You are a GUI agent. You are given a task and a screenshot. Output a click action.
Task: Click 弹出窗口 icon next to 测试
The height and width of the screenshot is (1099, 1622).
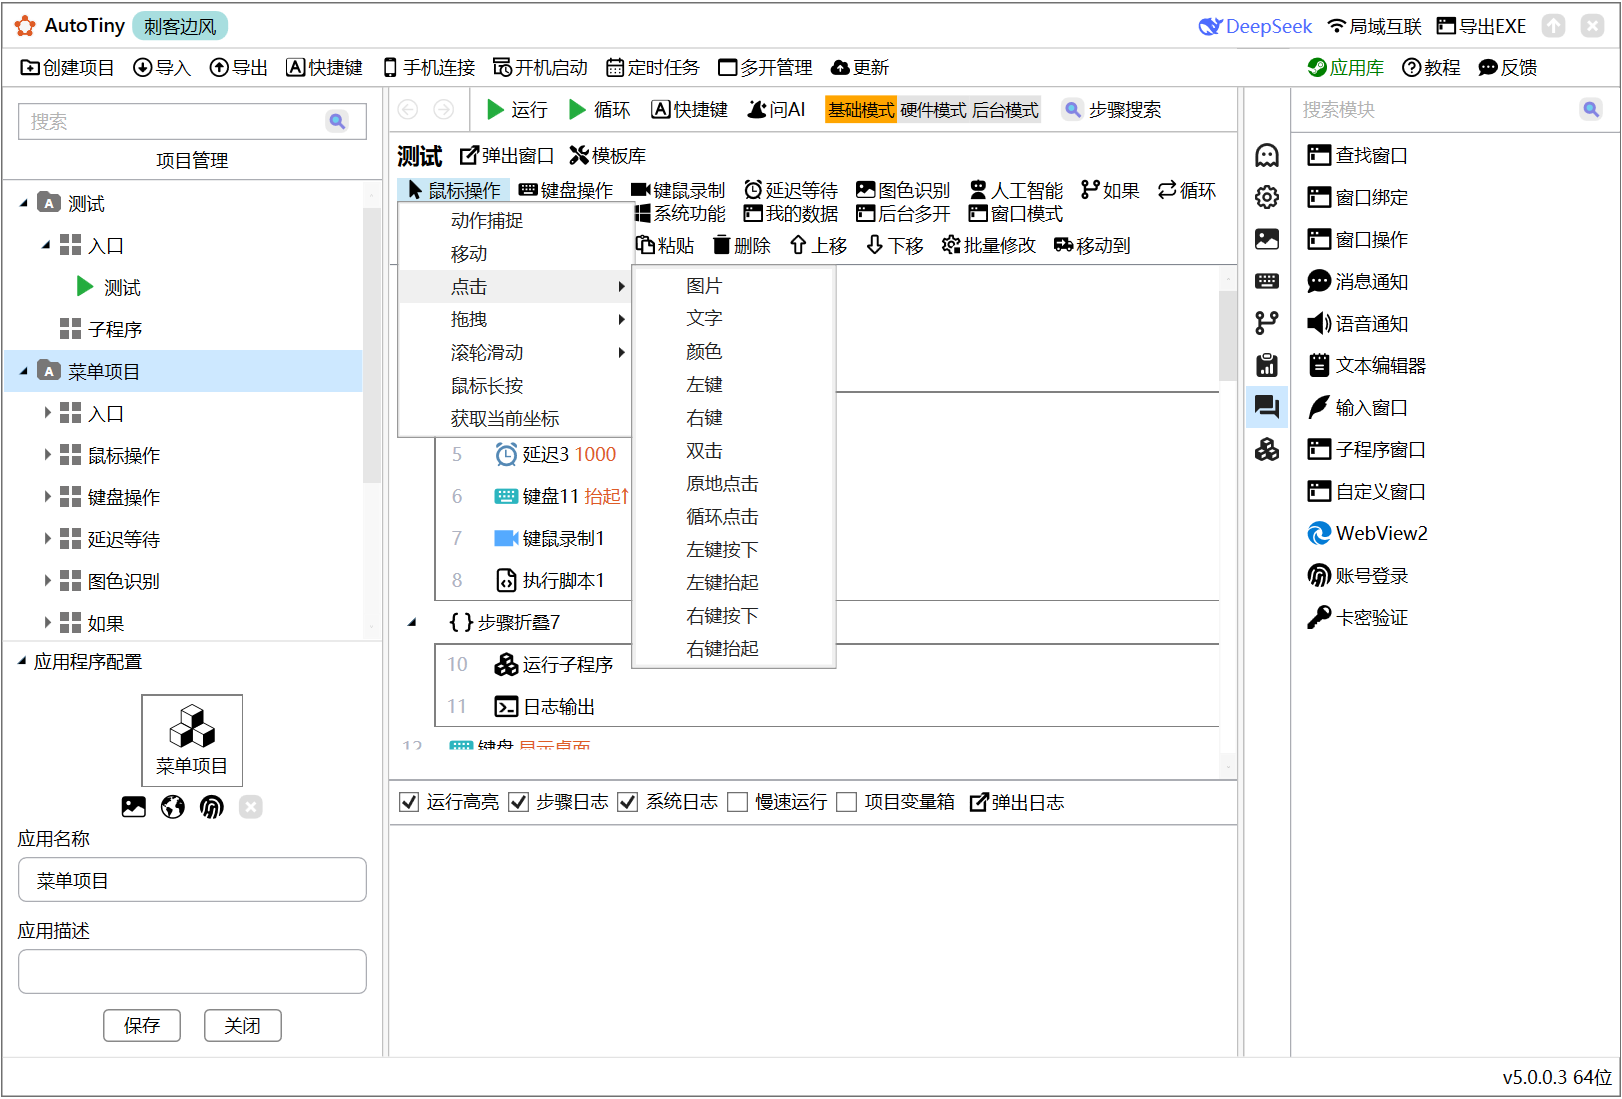[x=469, y=155]
